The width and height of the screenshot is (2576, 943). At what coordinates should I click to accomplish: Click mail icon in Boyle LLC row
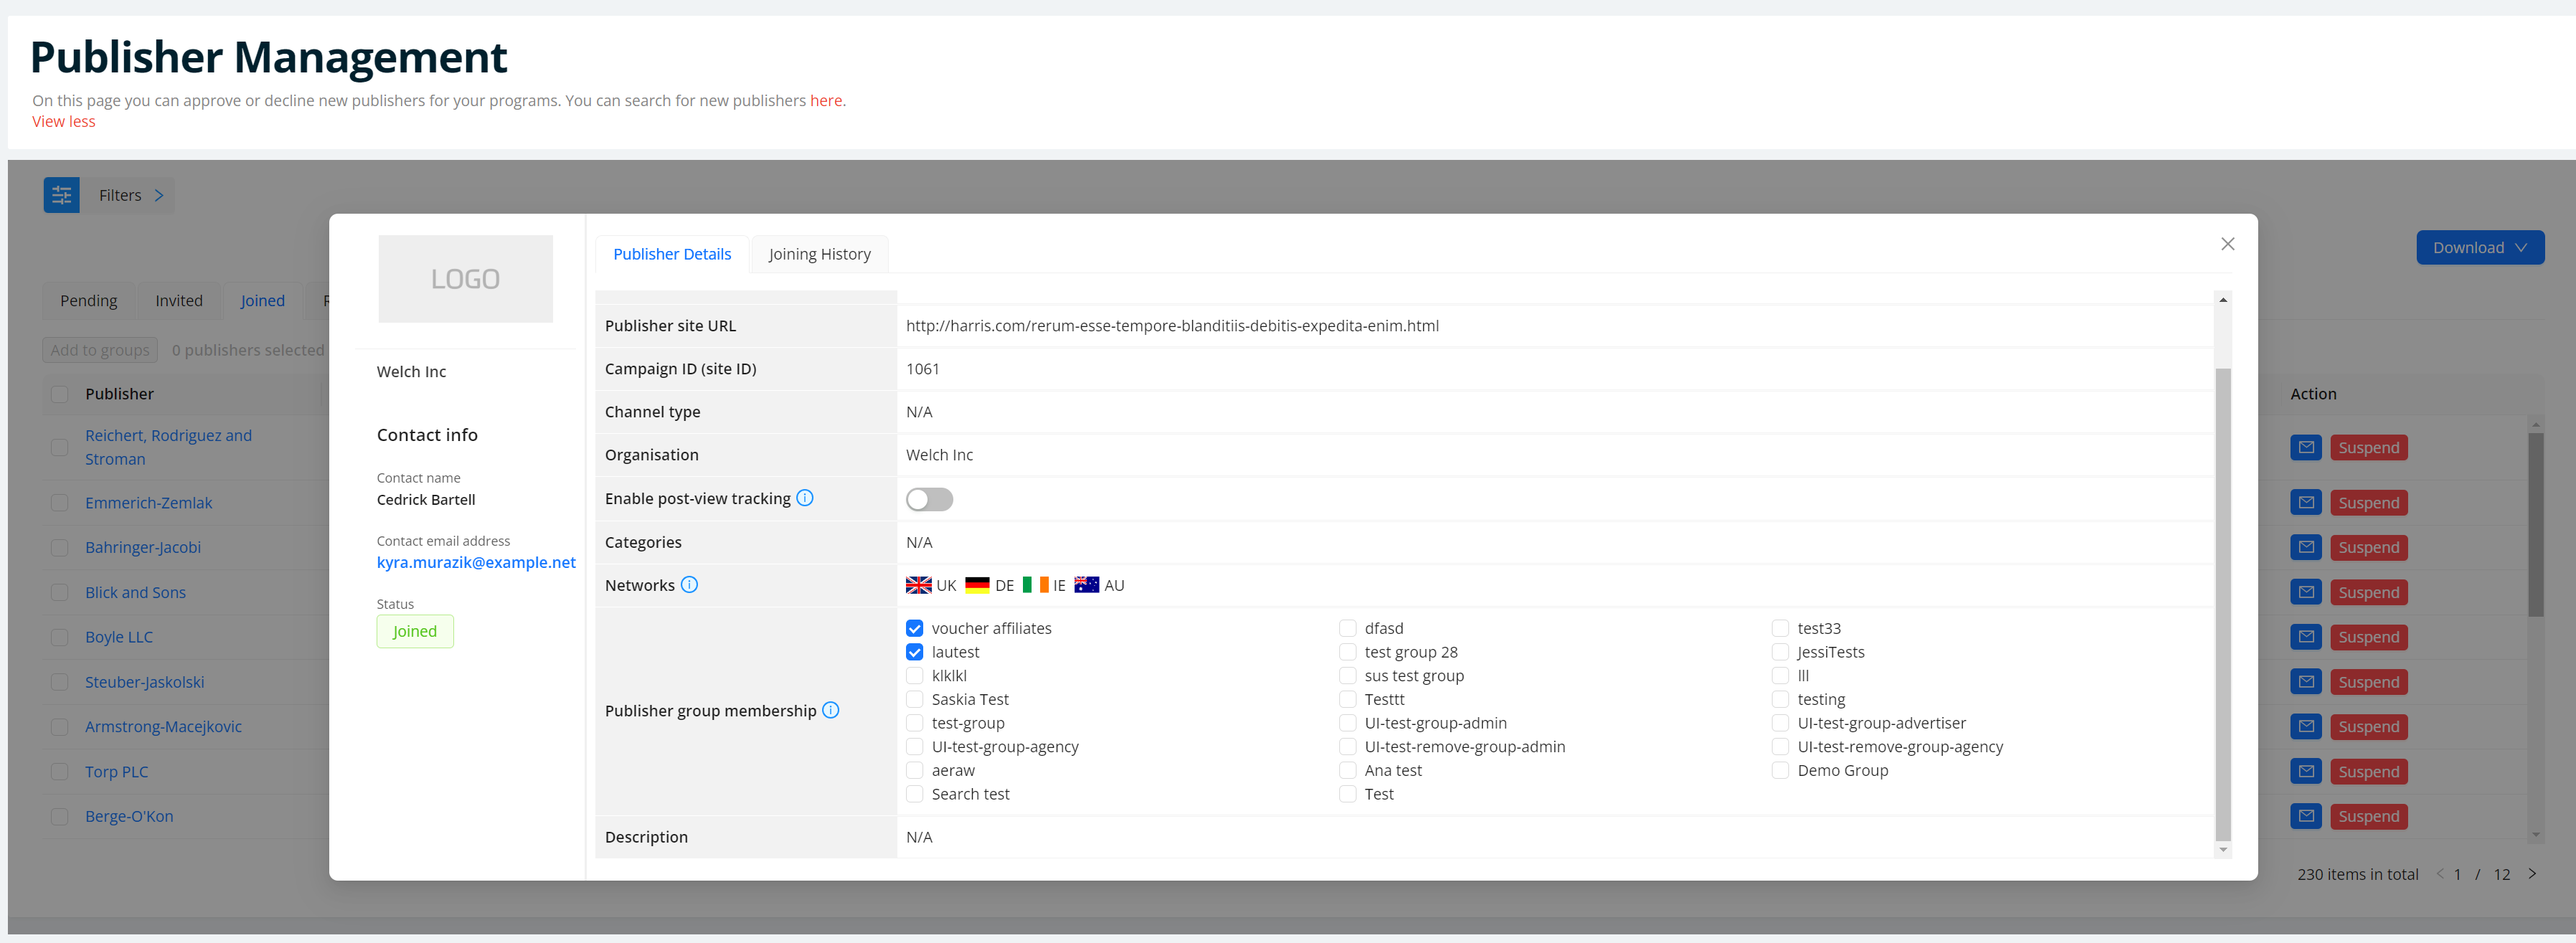tap(2306, 637)
